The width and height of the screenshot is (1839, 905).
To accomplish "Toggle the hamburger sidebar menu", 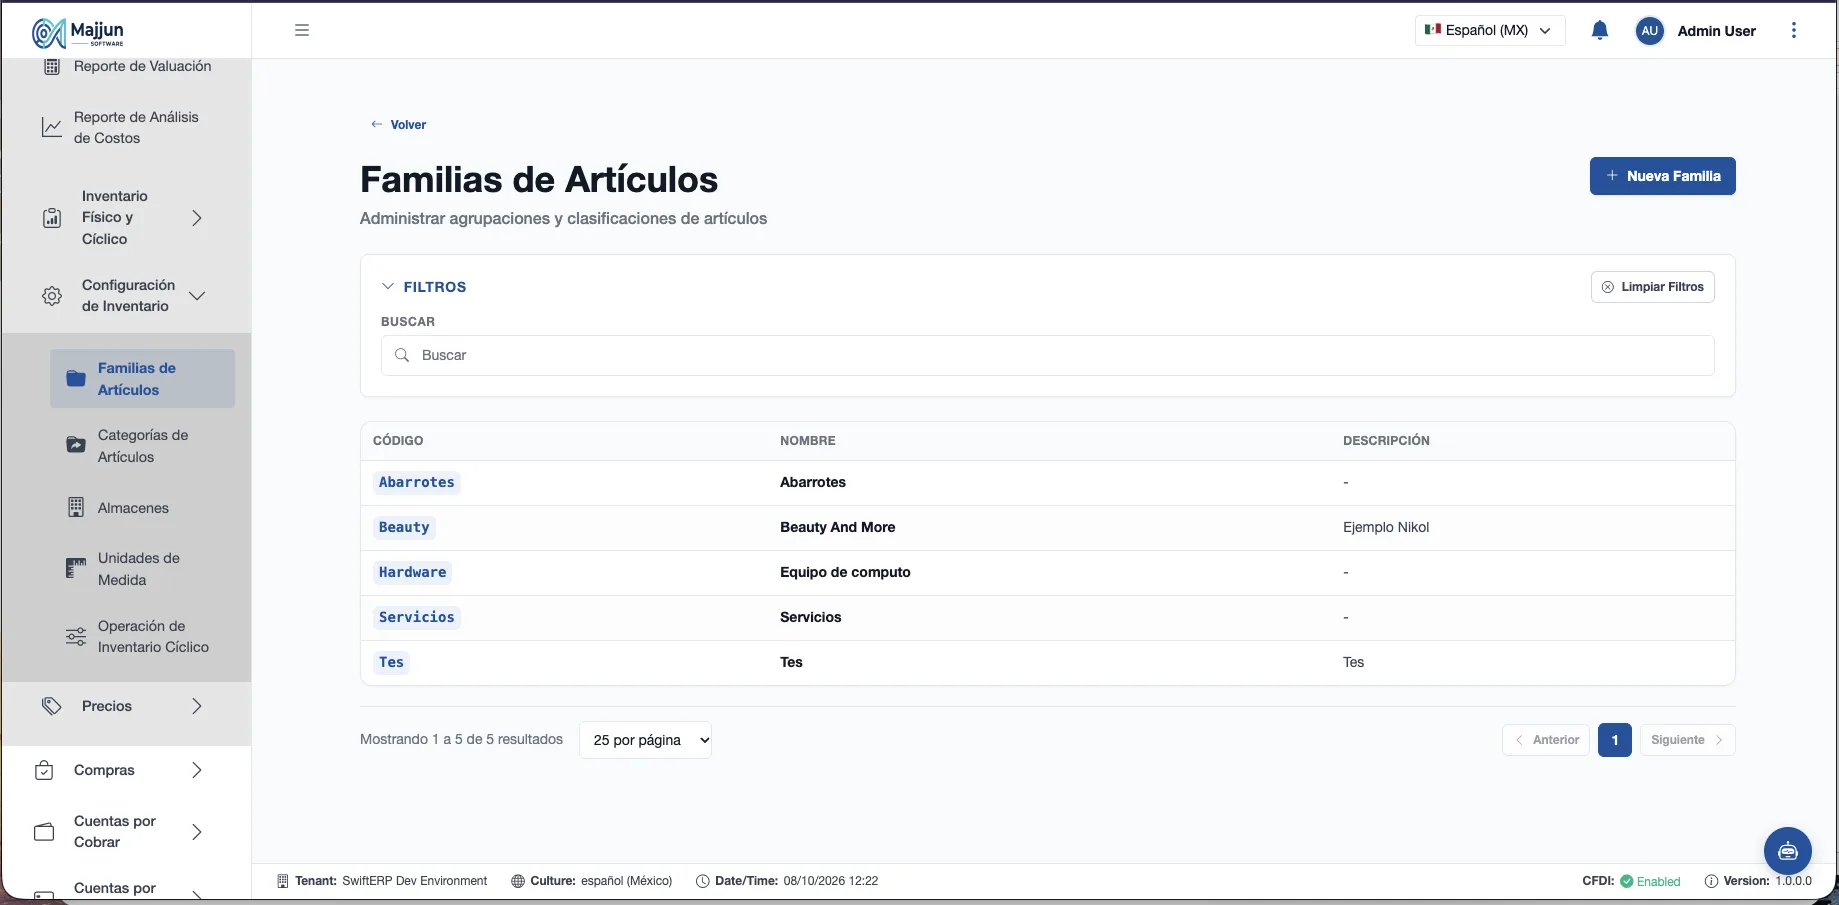I will click(x=302, y=31).
